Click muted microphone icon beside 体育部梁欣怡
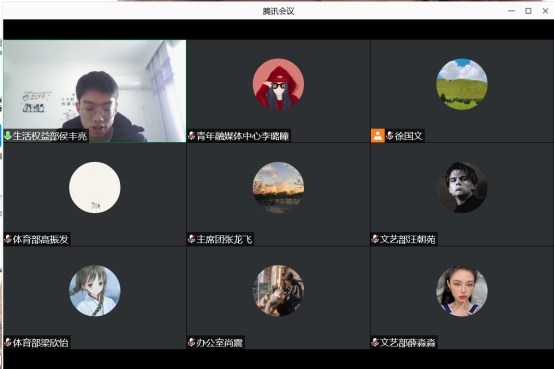The image size is (554, 369). click(x=8, y=342)
